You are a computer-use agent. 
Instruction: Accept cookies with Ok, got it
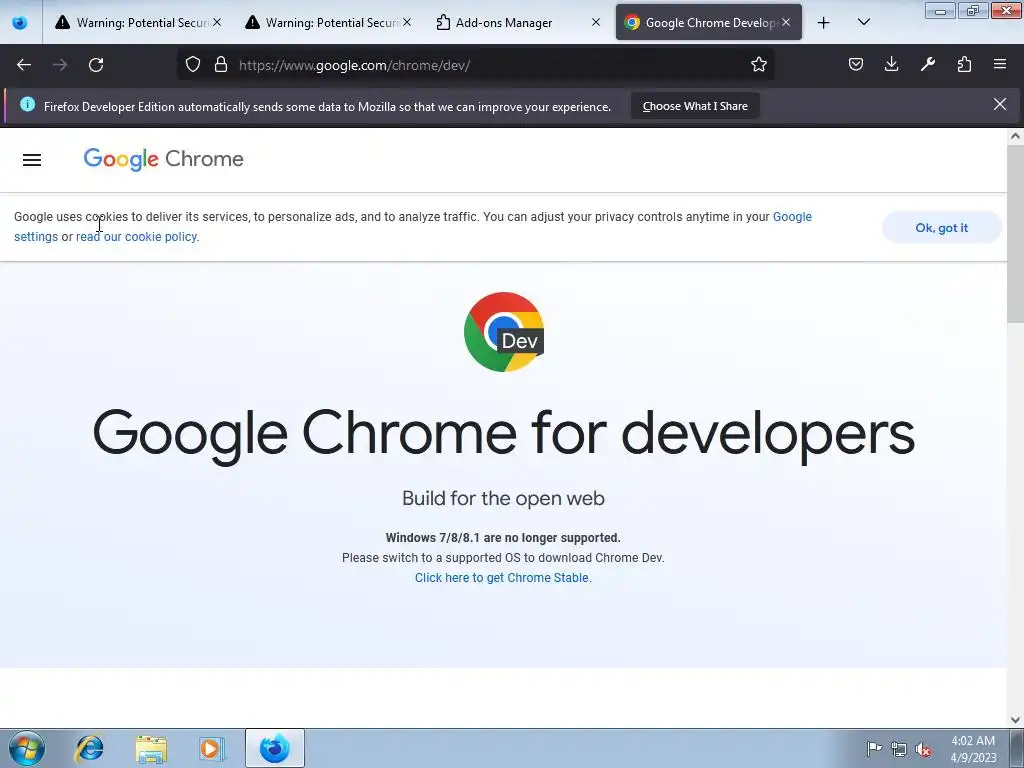tap(942, 227)
